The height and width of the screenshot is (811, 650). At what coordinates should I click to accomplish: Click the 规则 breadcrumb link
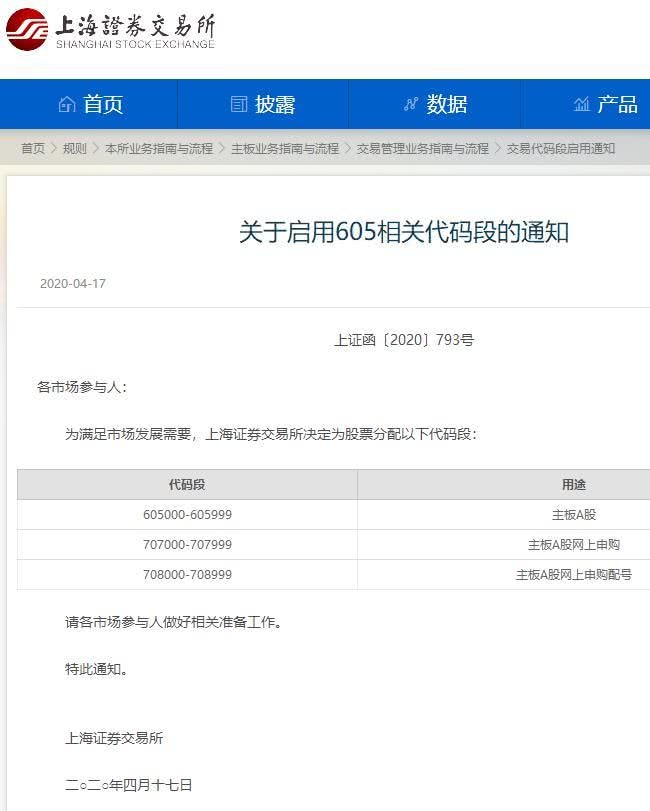click(75, 148)
